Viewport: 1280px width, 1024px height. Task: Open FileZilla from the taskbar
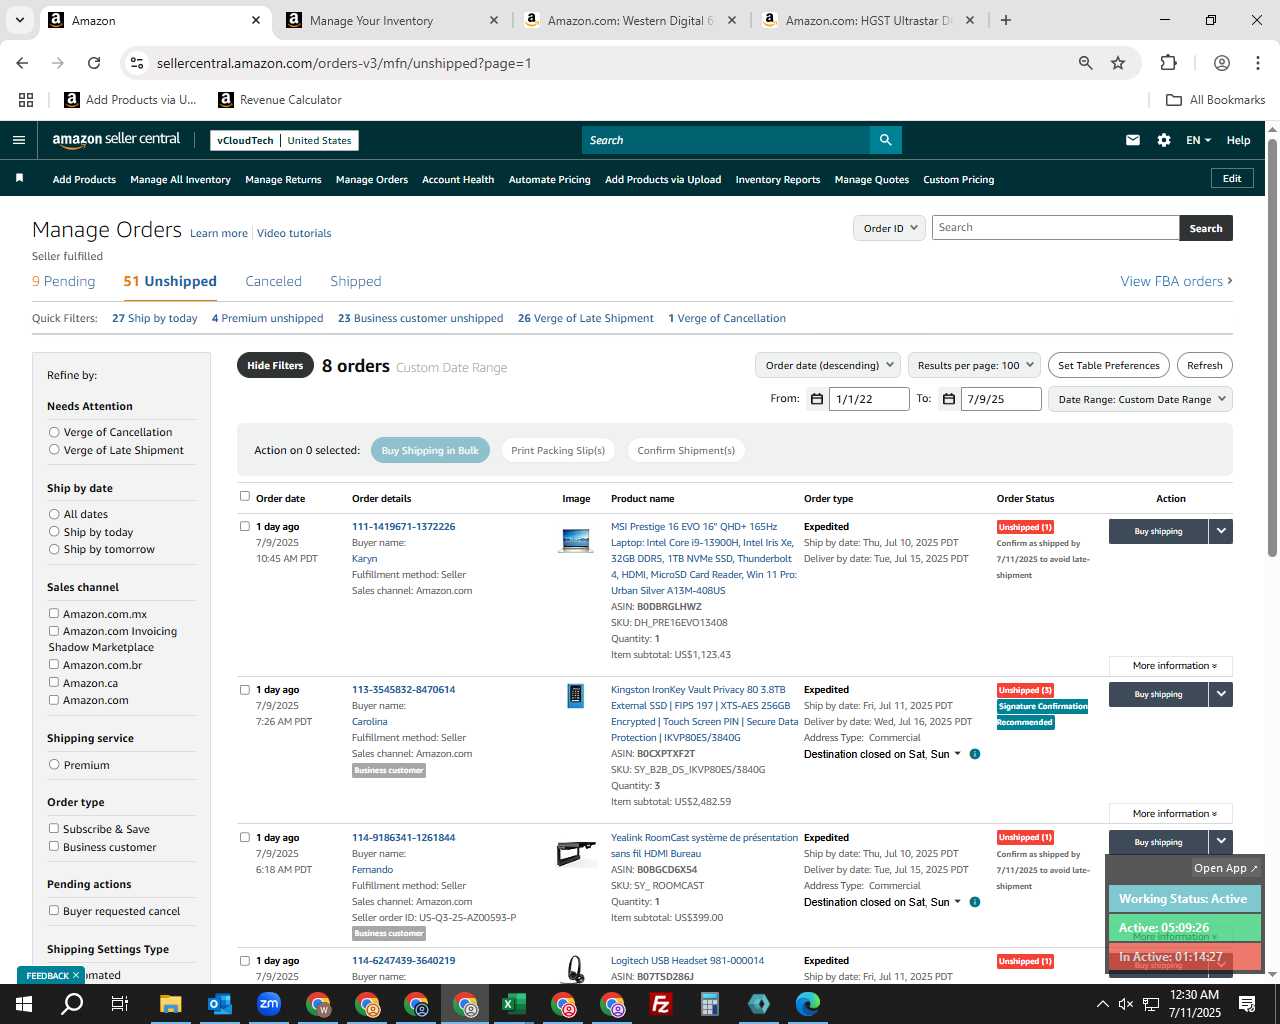coord(660,1004)
